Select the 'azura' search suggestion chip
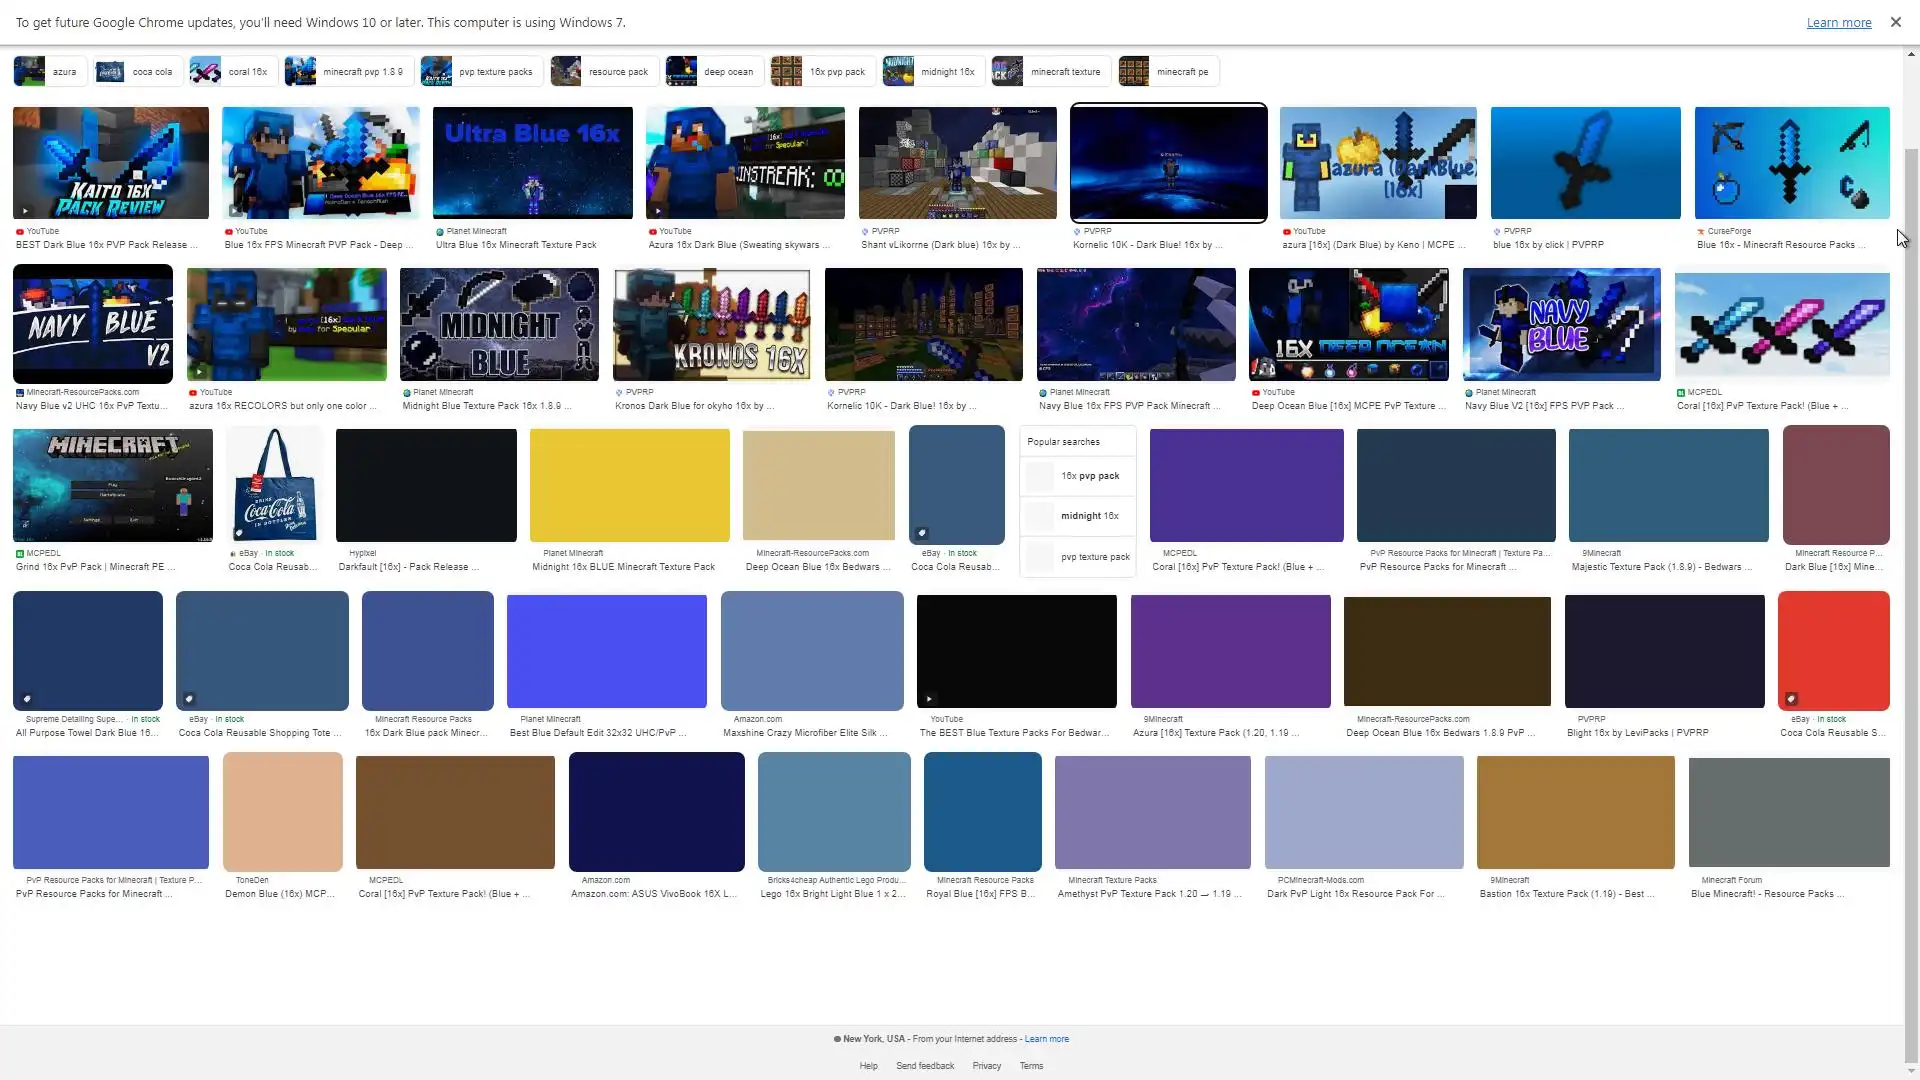Screen dimensions: 1920x1080 (49, 72)
